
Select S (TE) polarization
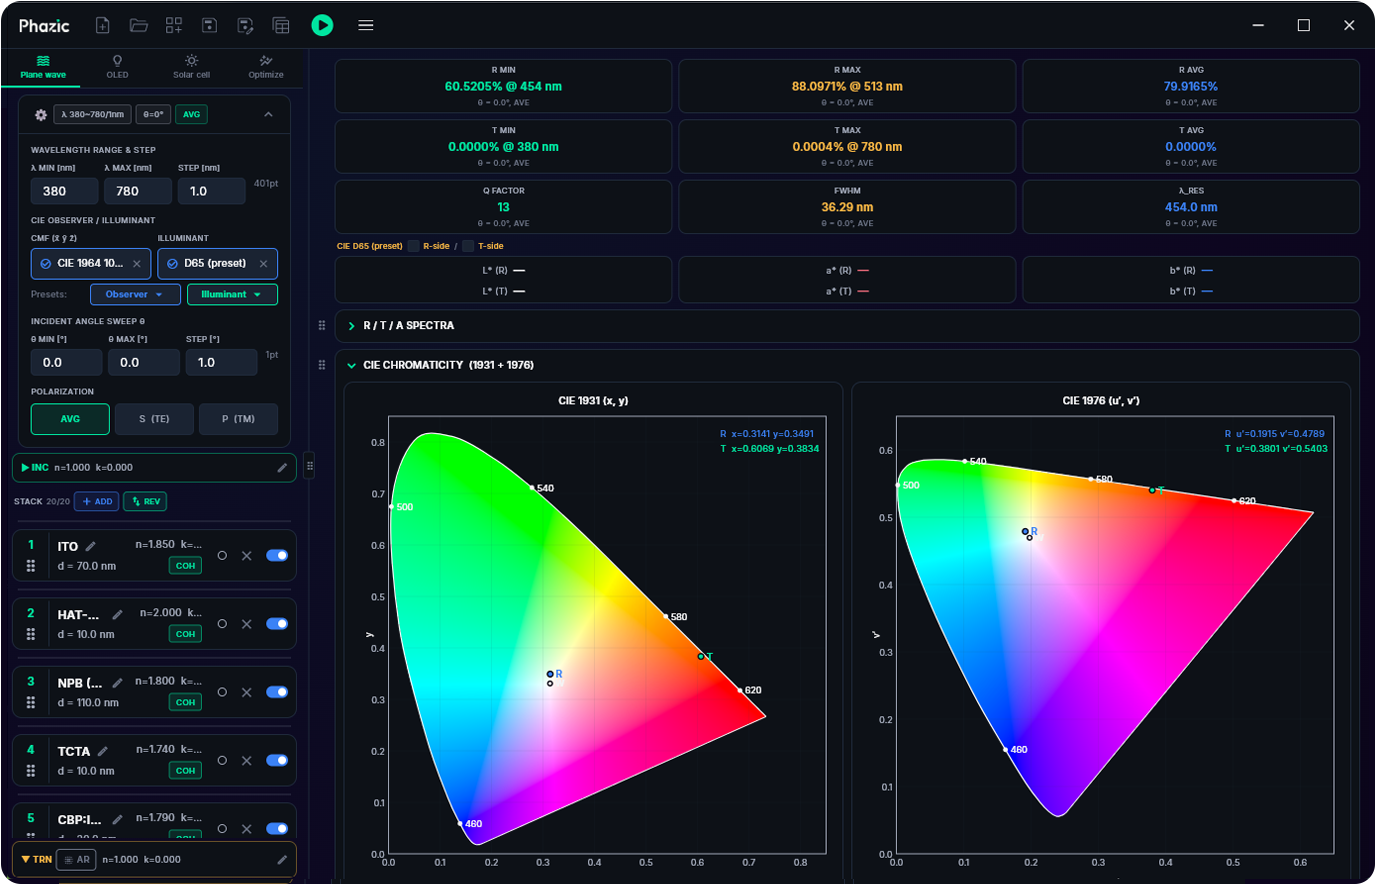coord(154,419)
